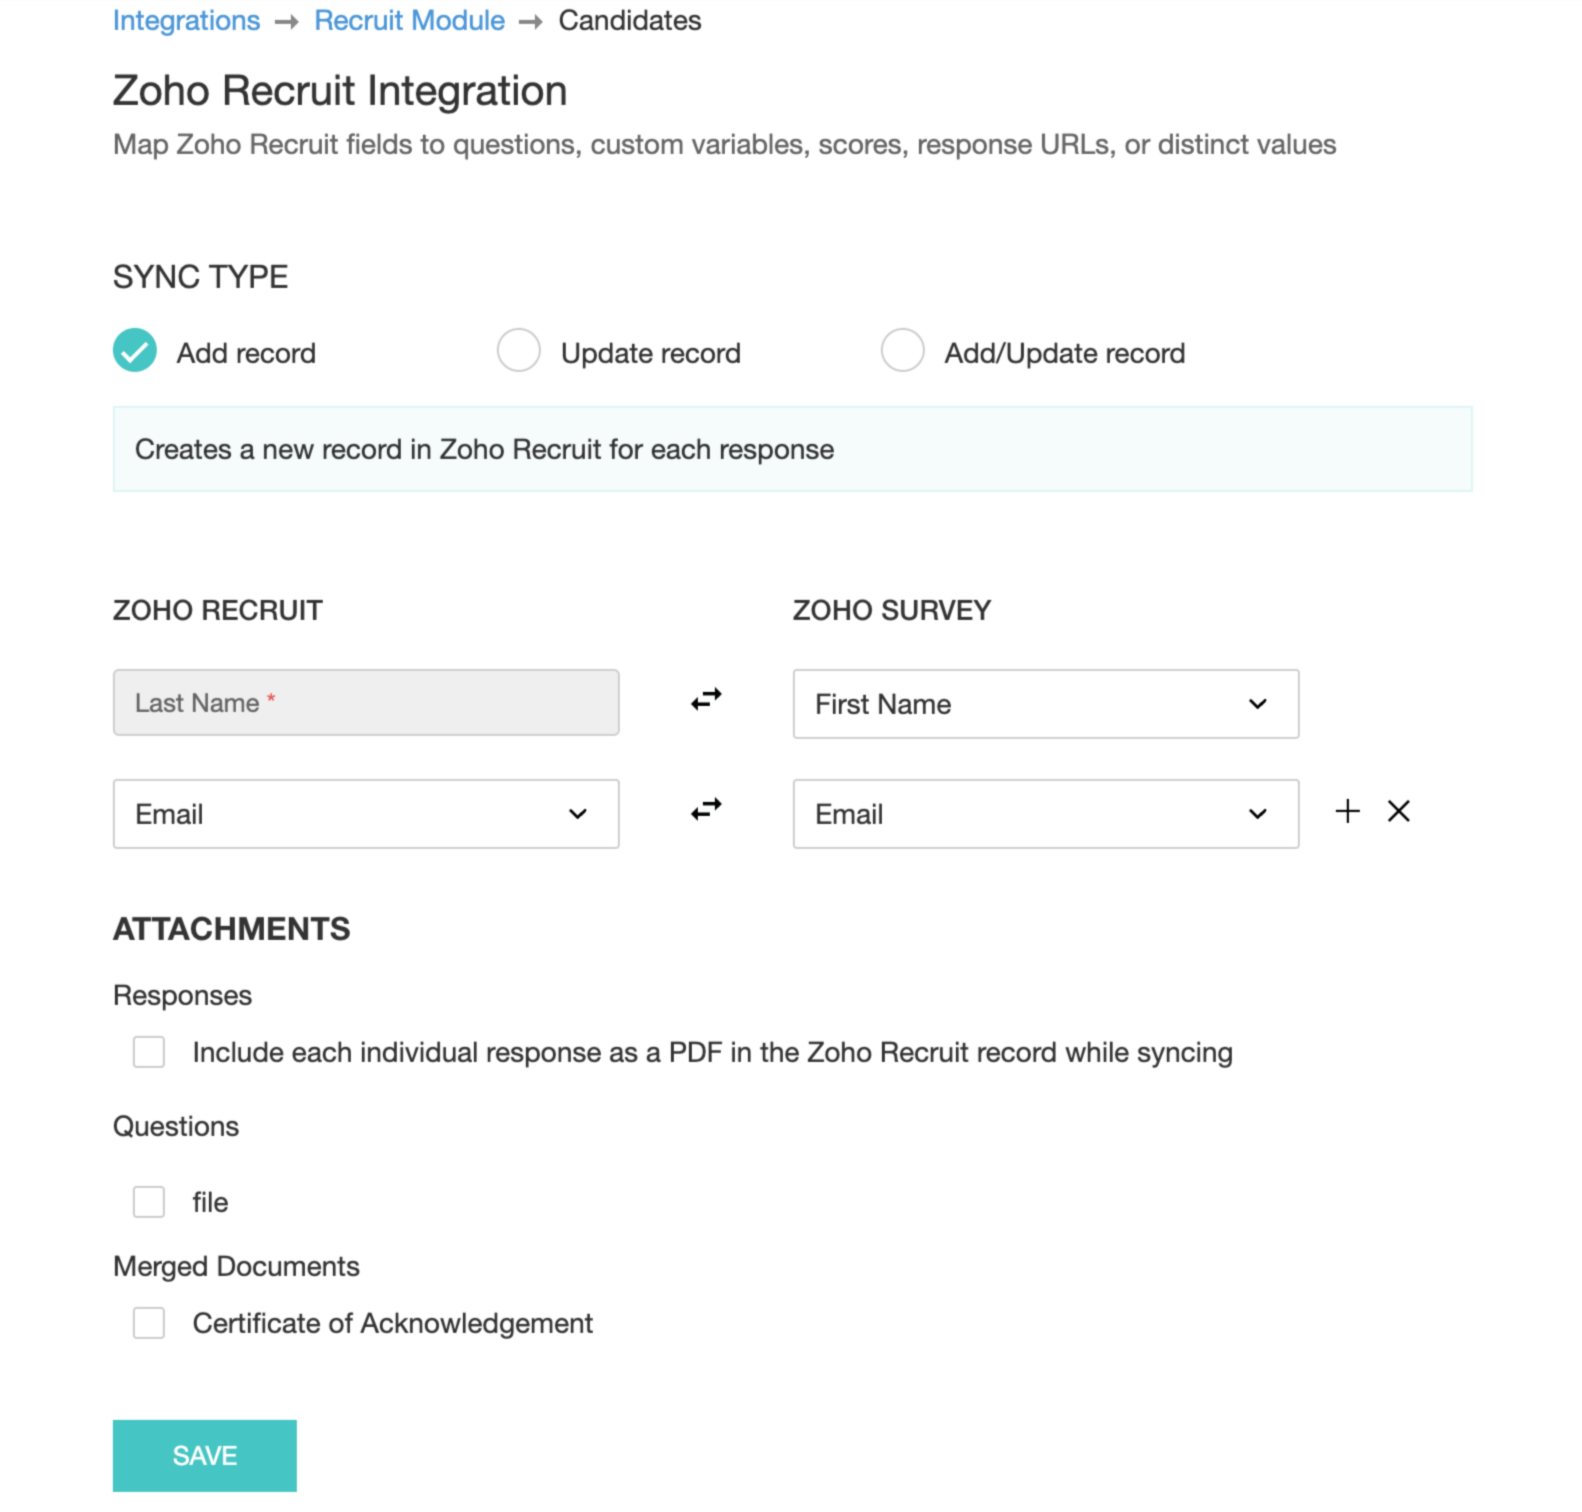Image resolution: width=1582 pixels, height=1512 pixels.
Task: Click swap arrows icon beside Last Name
Action: point(706,700)
